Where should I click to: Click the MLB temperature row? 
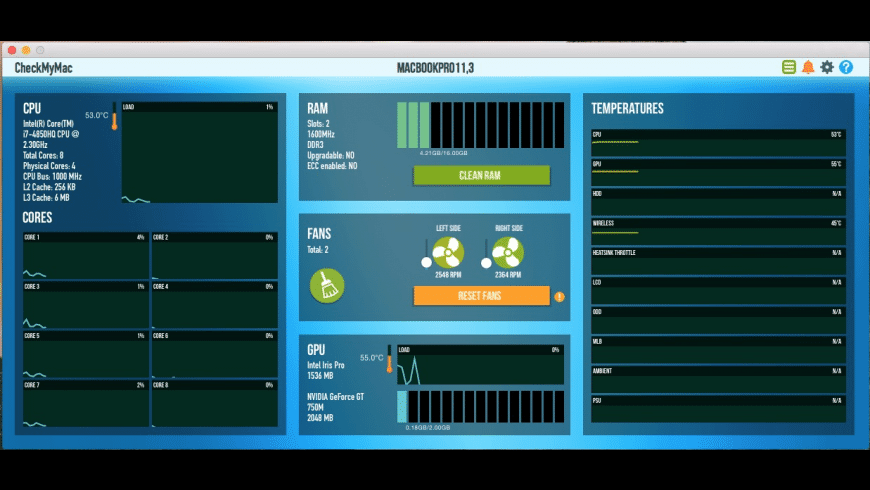coord(718,350)
